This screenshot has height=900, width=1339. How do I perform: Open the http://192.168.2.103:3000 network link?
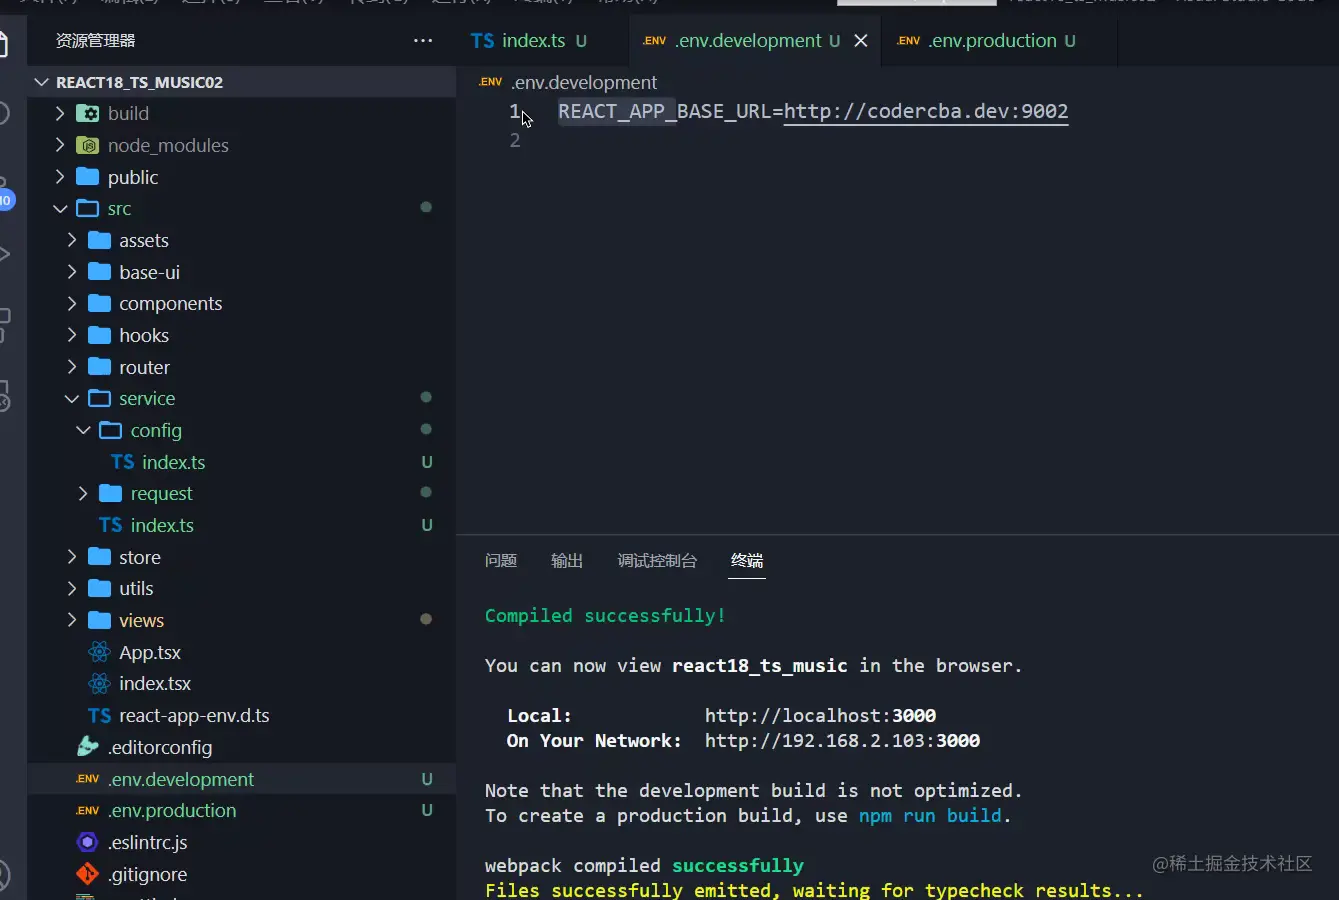pyautogui.click(x=842, y=741)
